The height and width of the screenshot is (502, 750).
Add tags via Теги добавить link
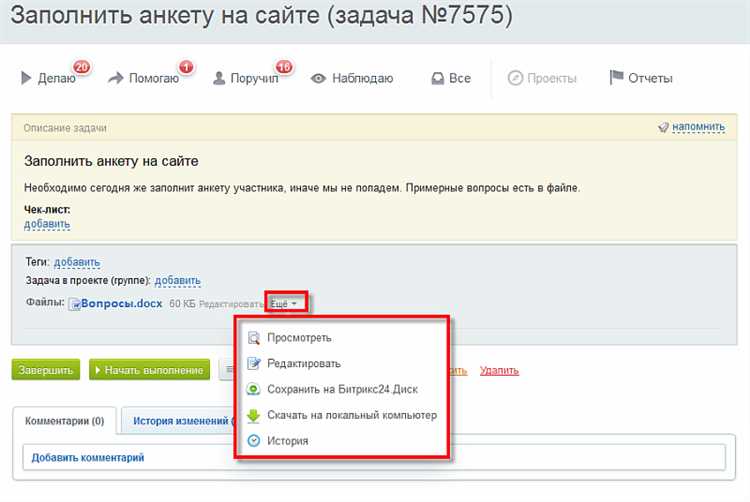point(77,262)
